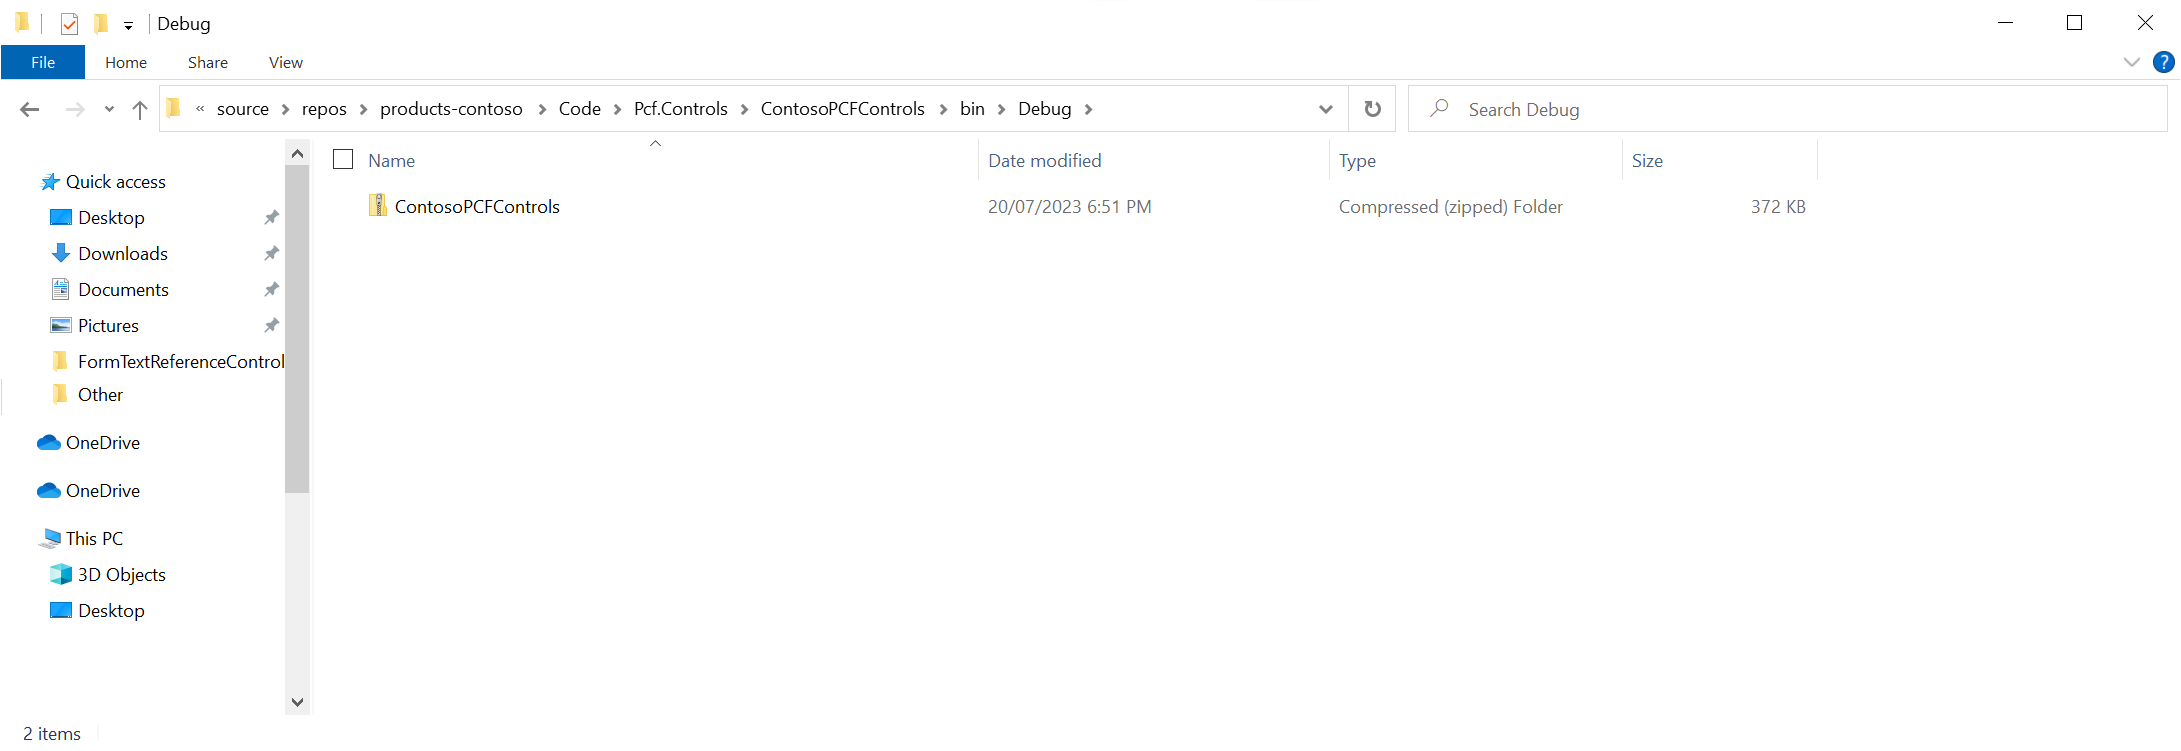Image resolution: width=2181 pixels, height=751 pixels.
Task: Refresh the Debug folder view
Action: click(1372, 109)
